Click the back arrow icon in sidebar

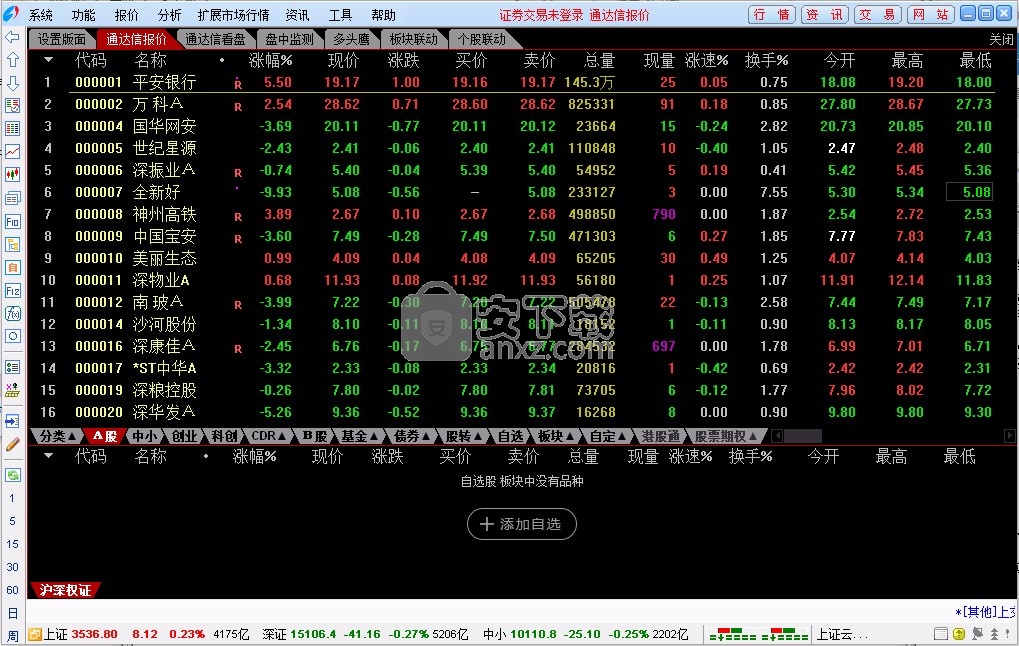pyautogui.click(x=12, y=37)
